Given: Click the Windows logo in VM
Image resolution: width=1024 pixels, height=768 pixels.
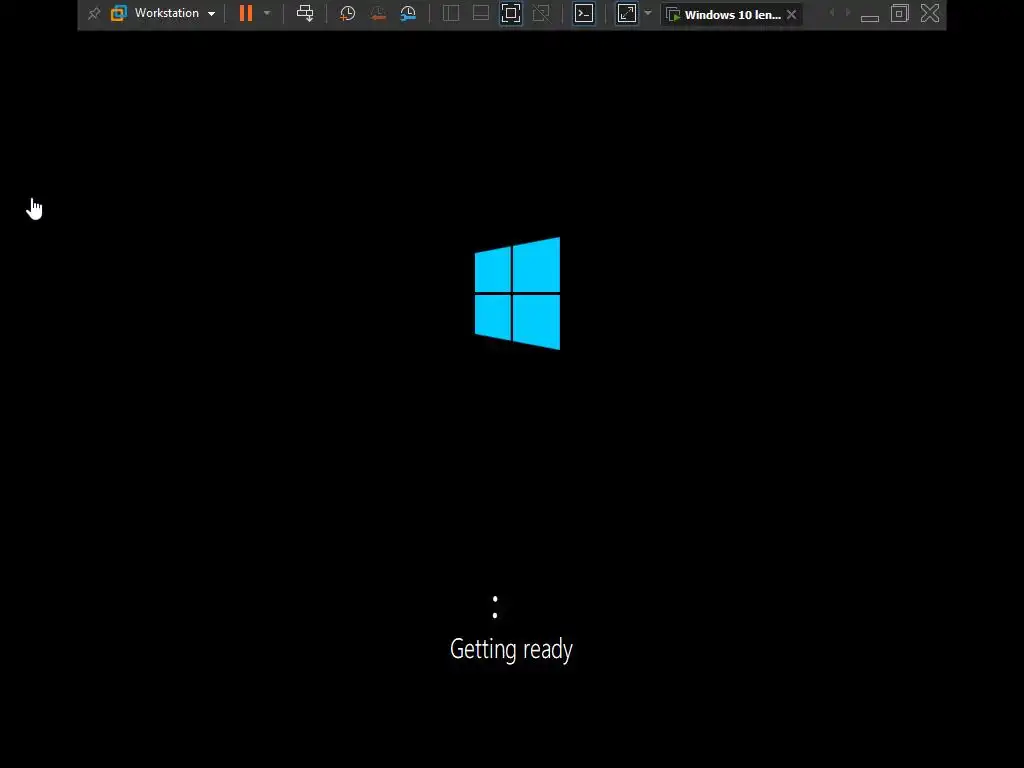Looking at the screenshot, I should [517, 293].
